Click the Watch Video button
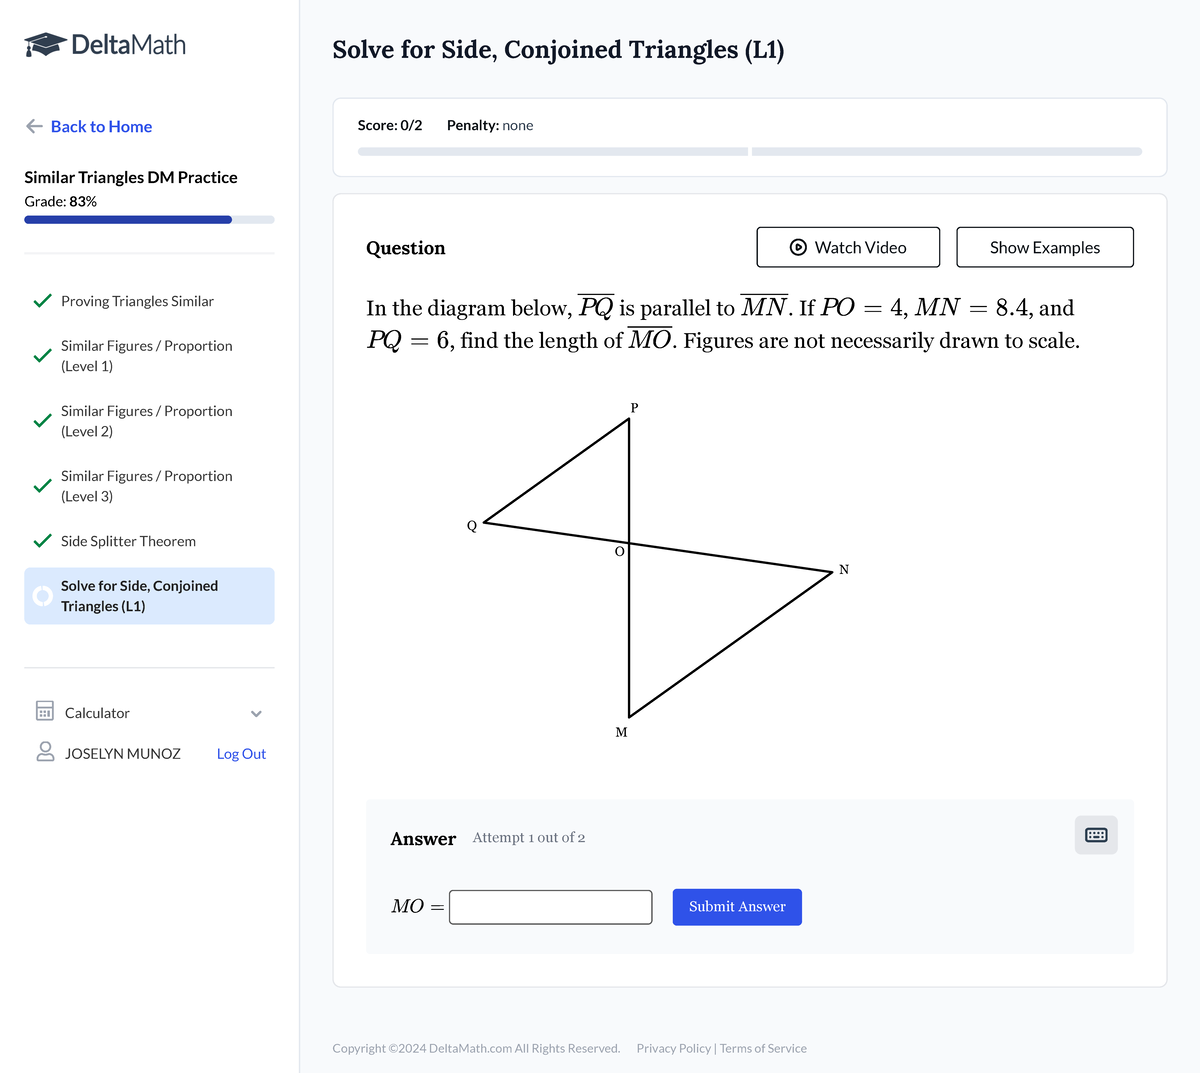The height and width of the screenshot is (1073, 1200). [x=848, y=247]
